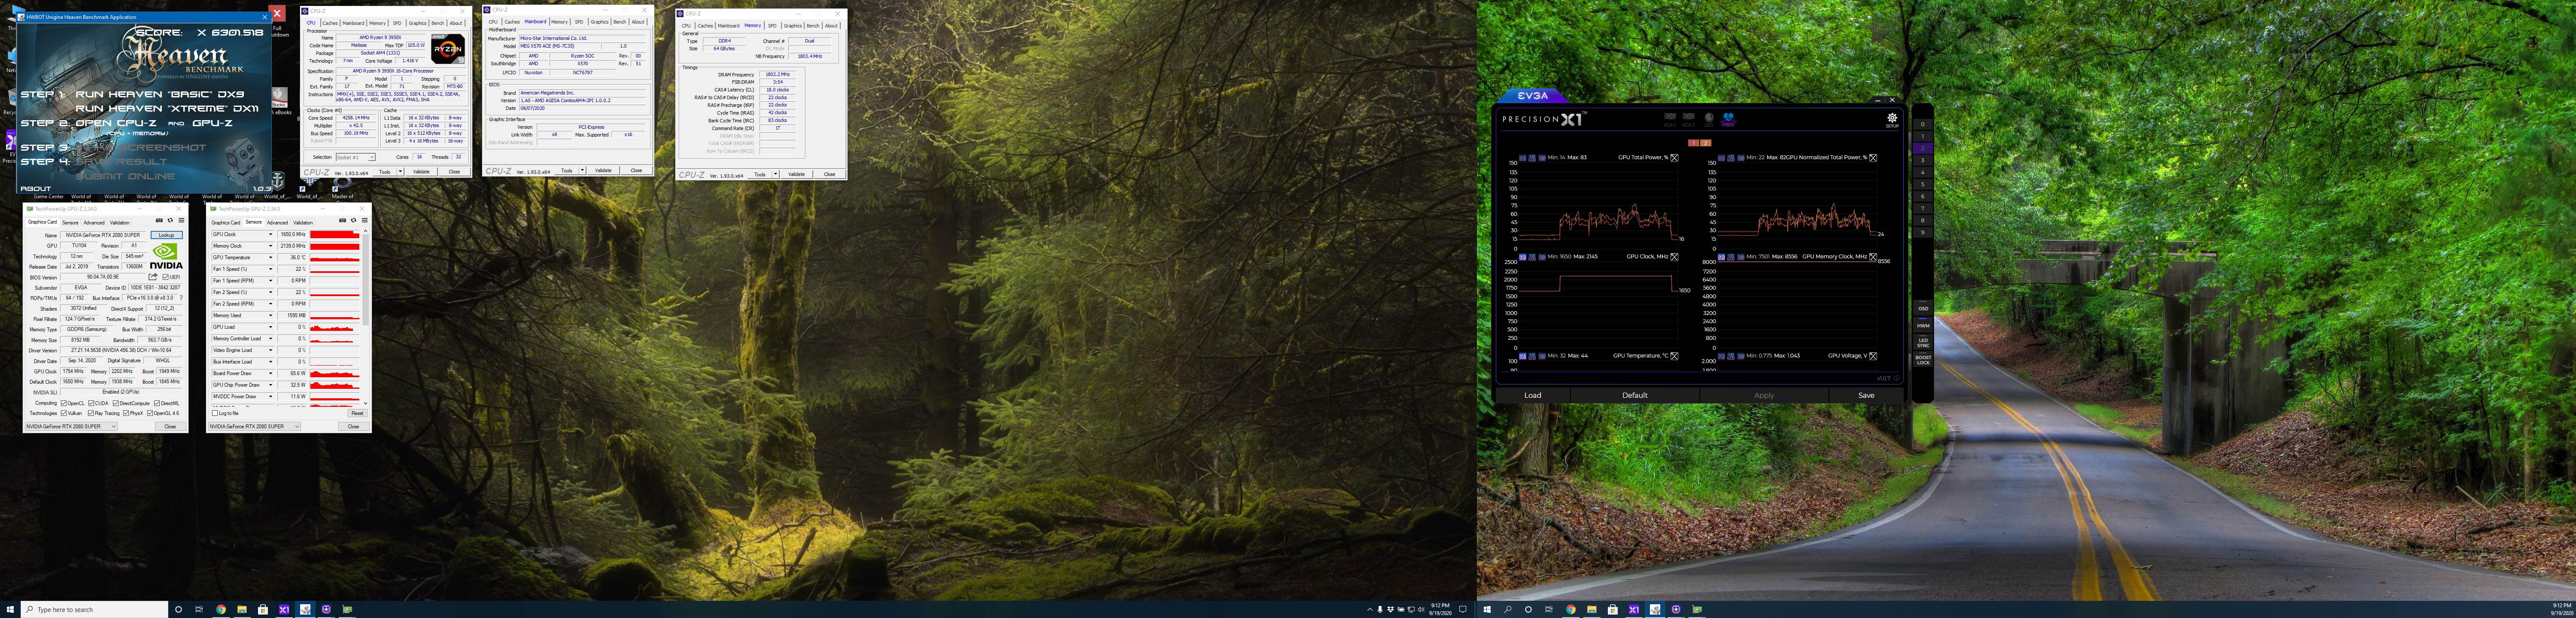Screen dimensions: 2576x618
Task: Open the hamburger menu in GPU-Z Graphics Card window
Action: (182, 220)
